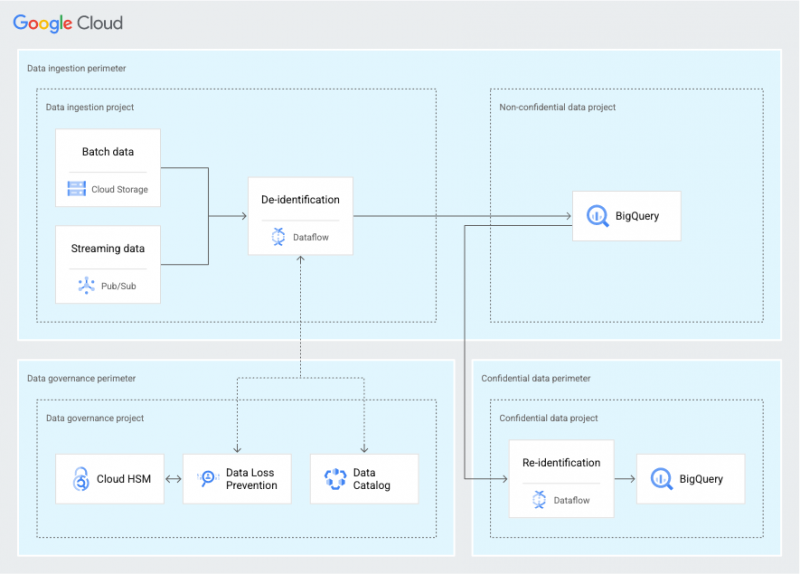Click the Confidential data project heading
The image size is (800, 574).
pyautogui.click(x=548, y=418)
